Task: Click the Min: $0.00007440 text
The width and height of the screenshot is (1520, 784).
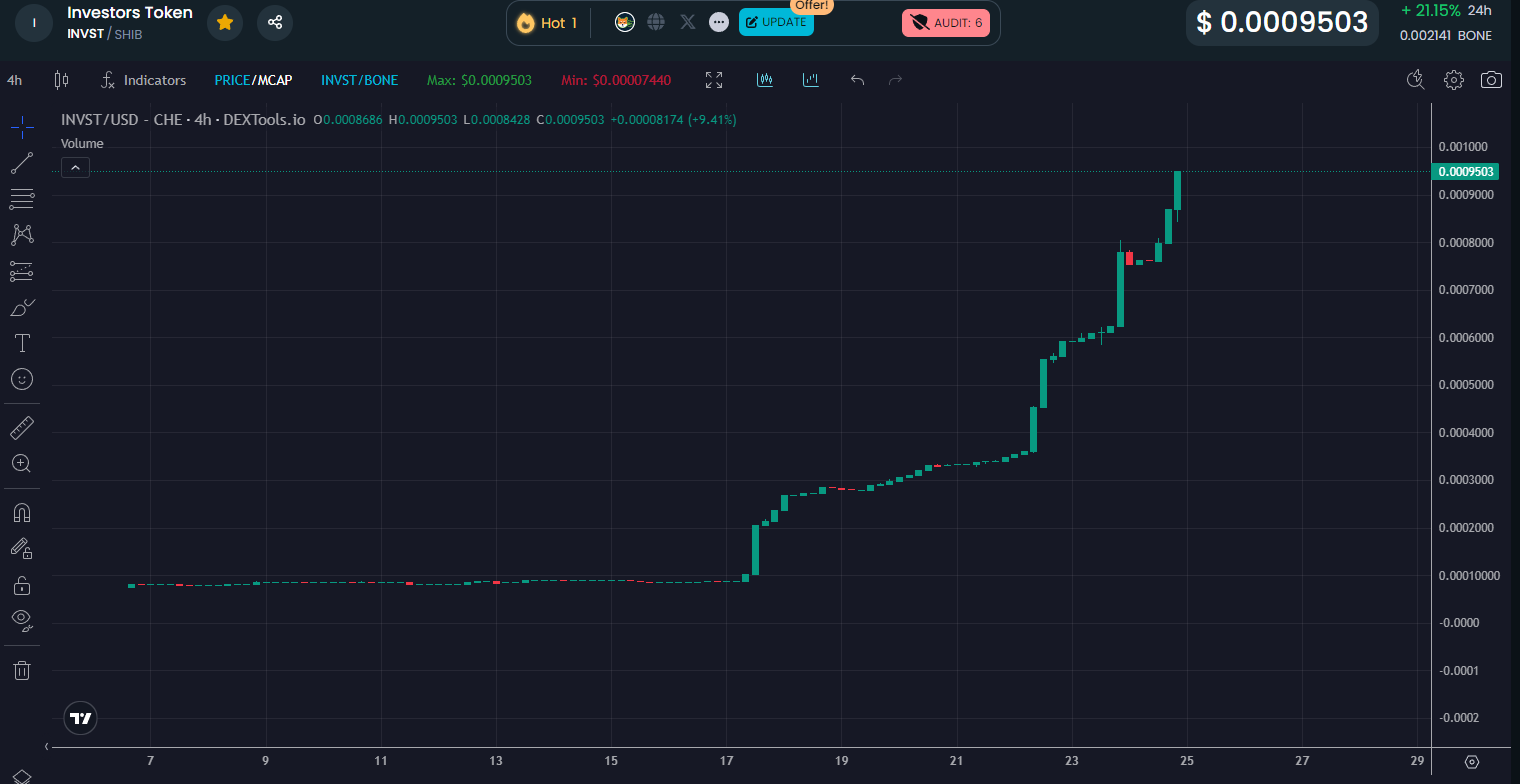Action: tap(616, 80)
